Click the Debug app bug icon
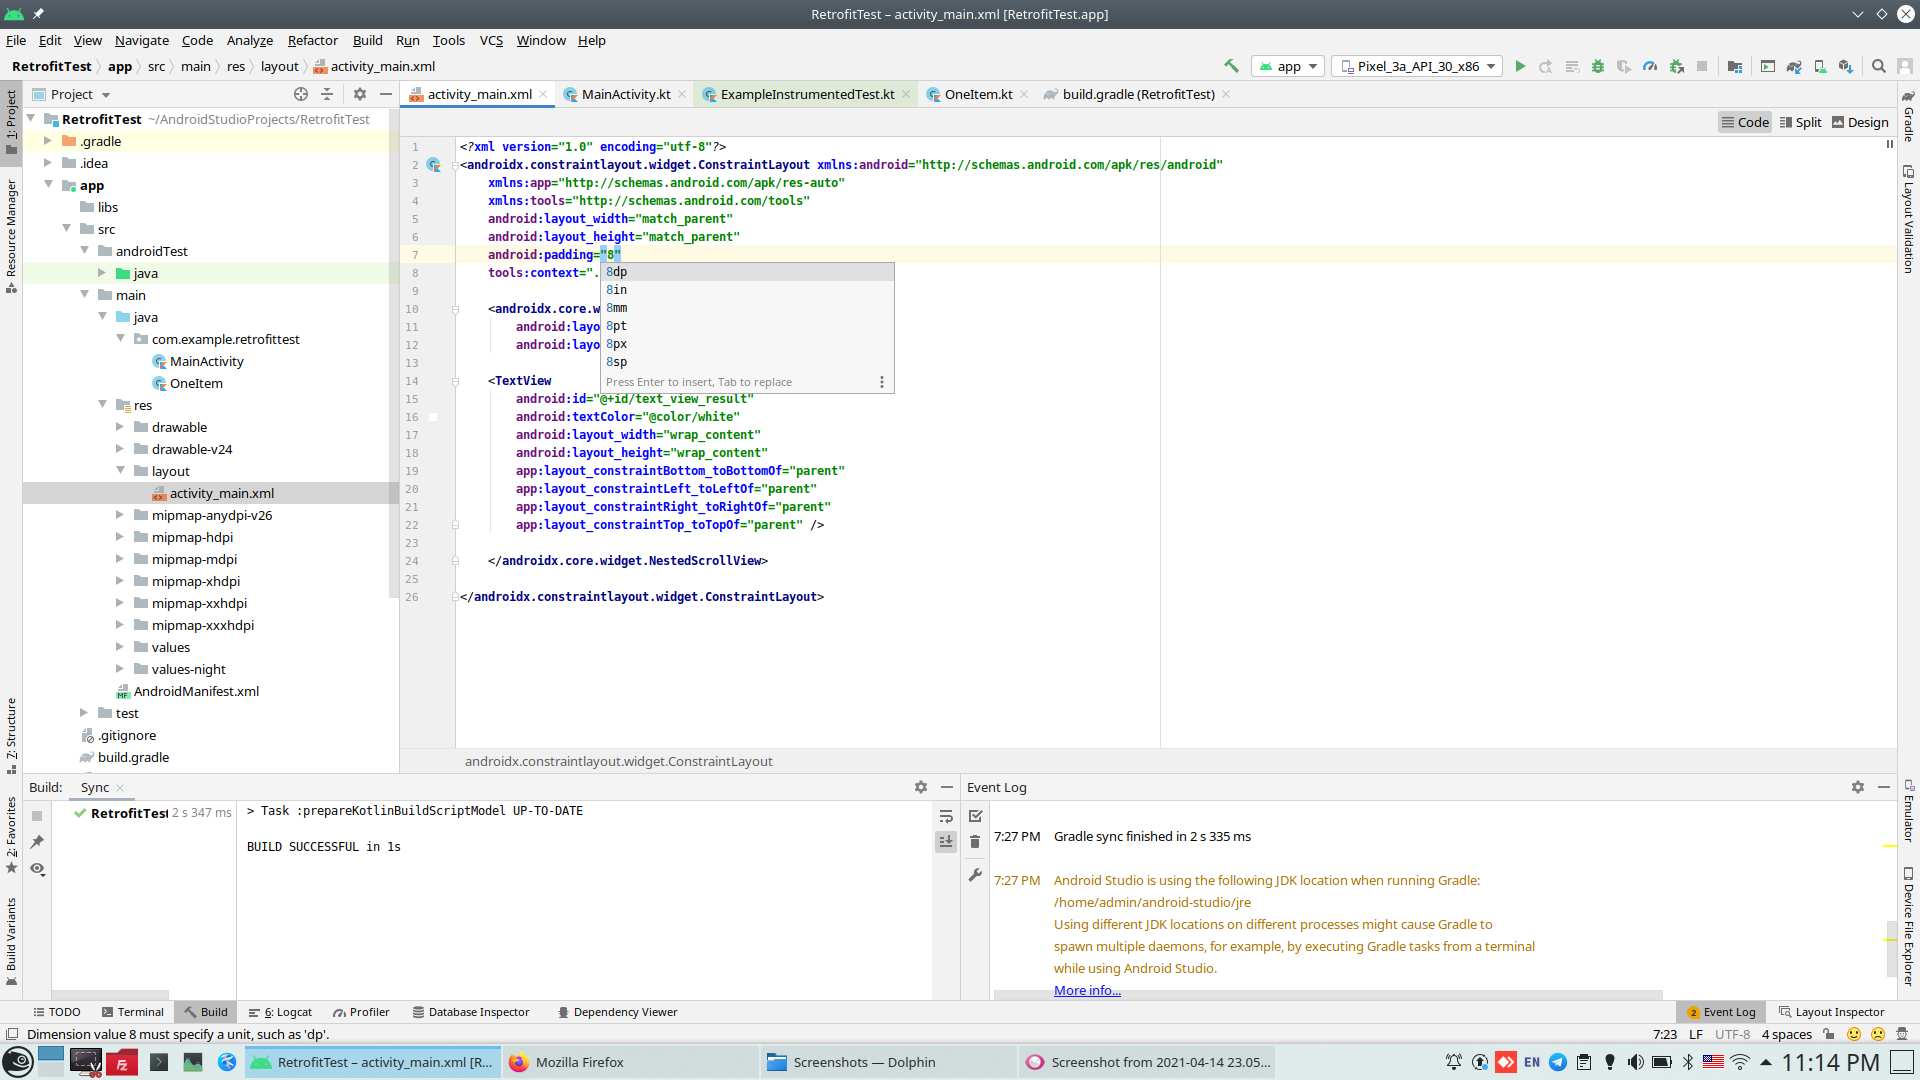This screenshot has width=1920, height=1080. (1598, 66)
